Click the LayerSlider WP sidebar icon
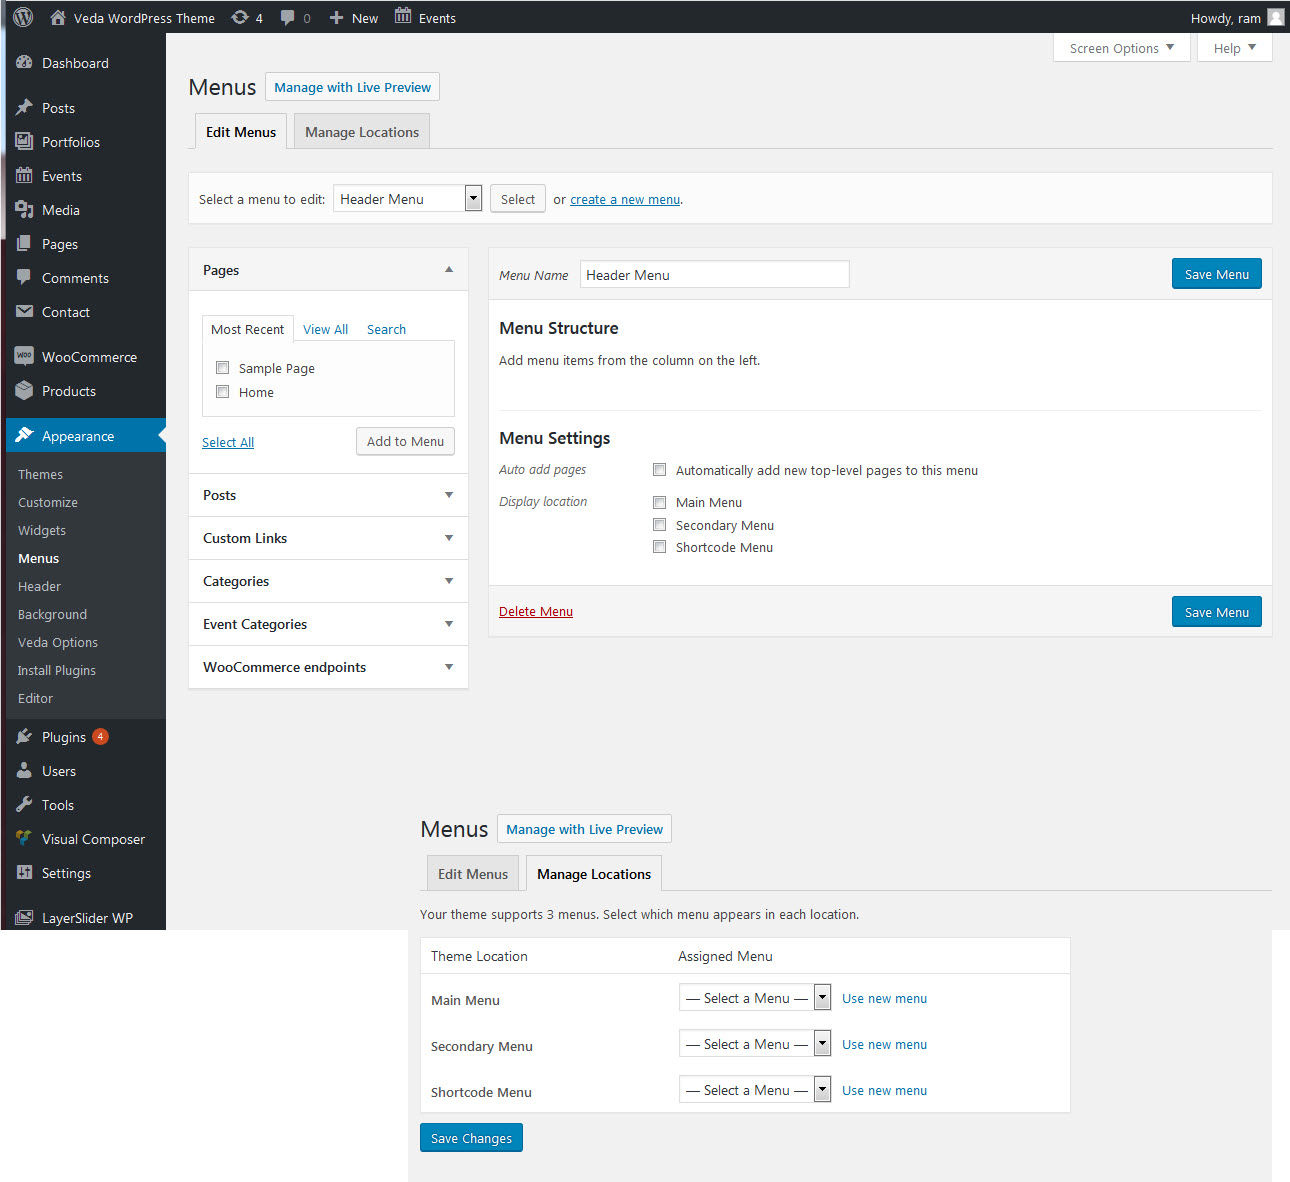Image resolution: width=1290 pixels, height=1182 pixels. tap(24, 917)
